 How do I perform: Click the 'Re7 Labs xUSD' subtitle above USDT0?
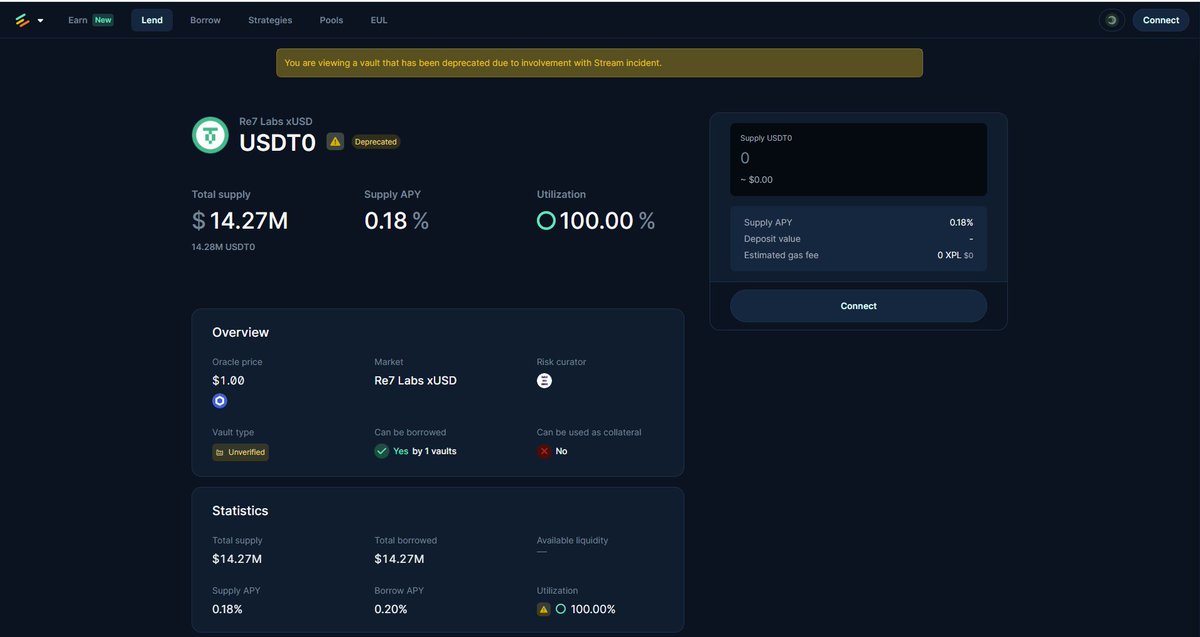[x=275, y=121]
